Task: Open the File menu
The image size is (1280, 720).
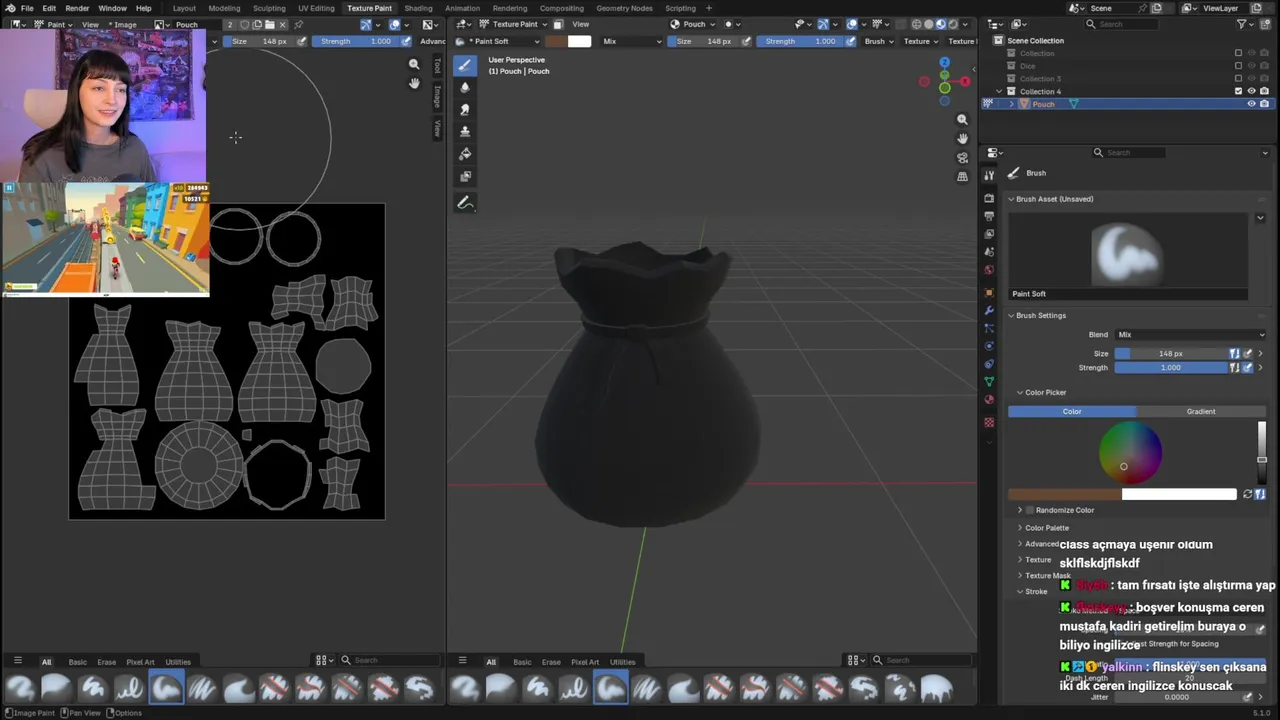Action: tap(27, 8)
